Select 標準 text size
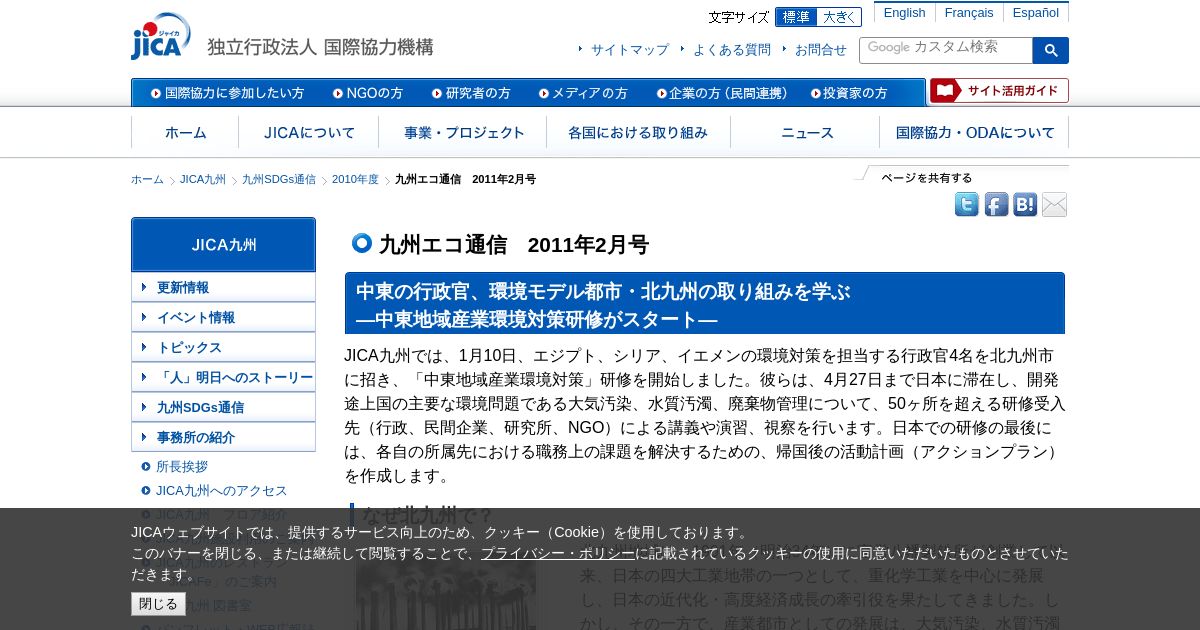Image resolution: width=1200 pixels, height=630 pixels. click(x=796, y=17)
